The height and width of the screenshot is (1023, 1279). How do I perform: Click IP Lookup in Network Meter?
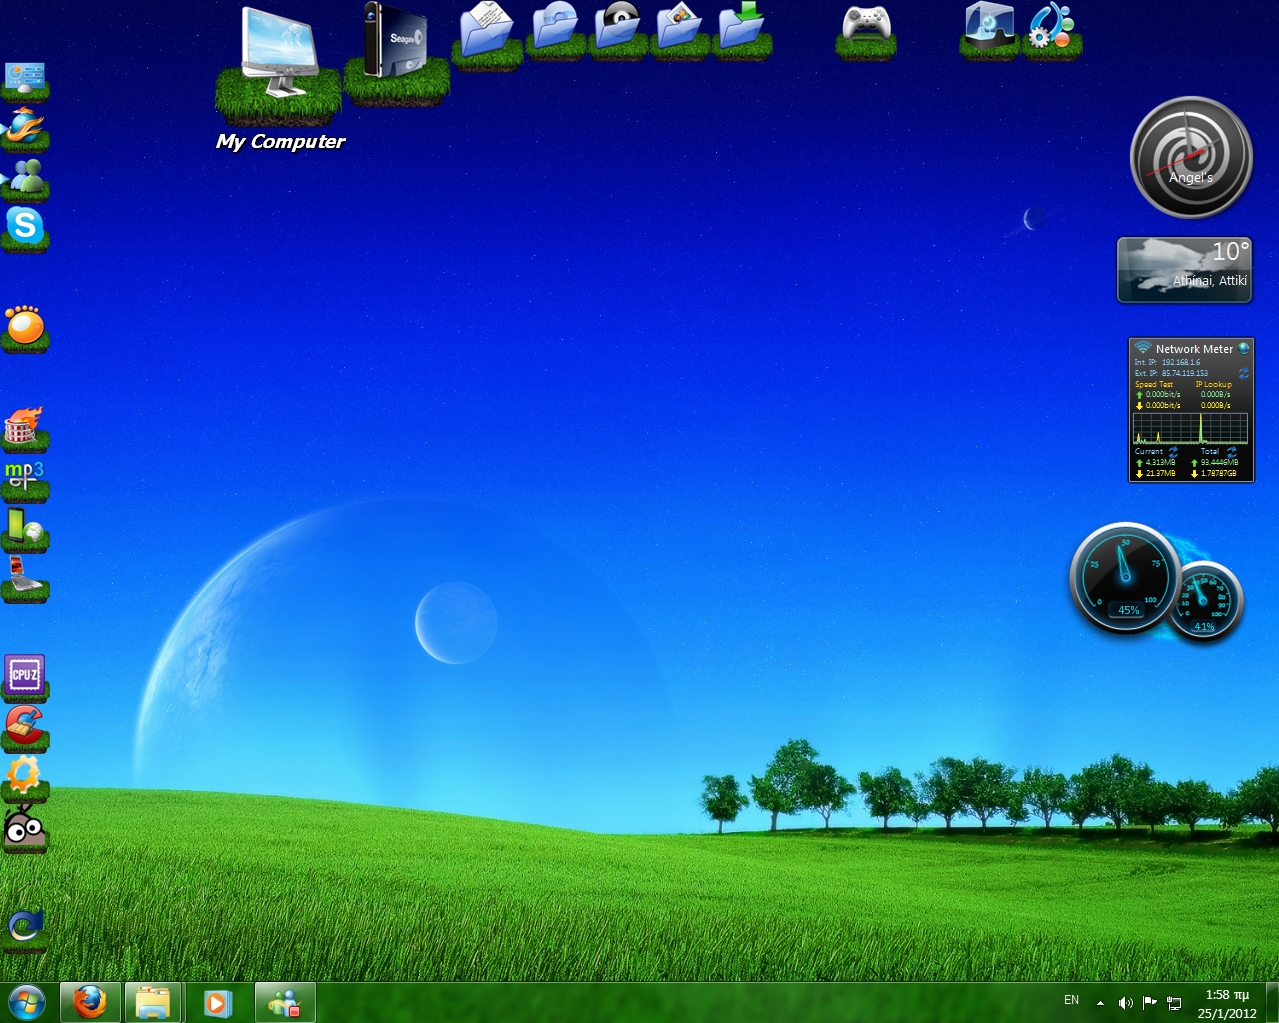(x=1214, y=384)
